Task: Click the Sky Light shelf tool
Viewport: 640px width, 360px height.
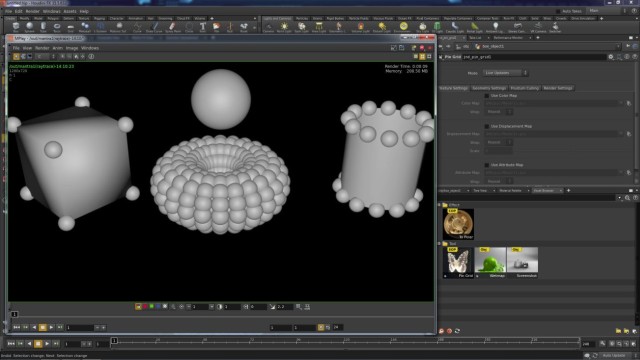Action: 422,27
